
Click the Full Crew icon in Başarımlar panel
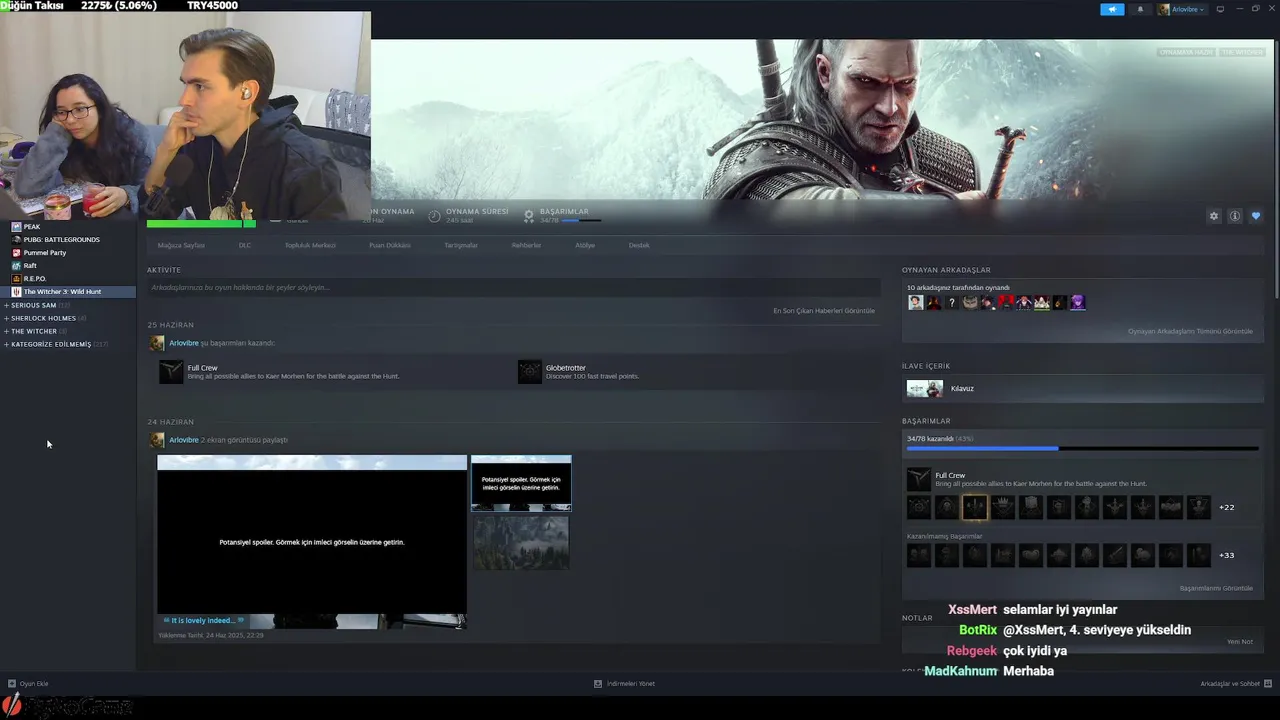click(918, 479)
